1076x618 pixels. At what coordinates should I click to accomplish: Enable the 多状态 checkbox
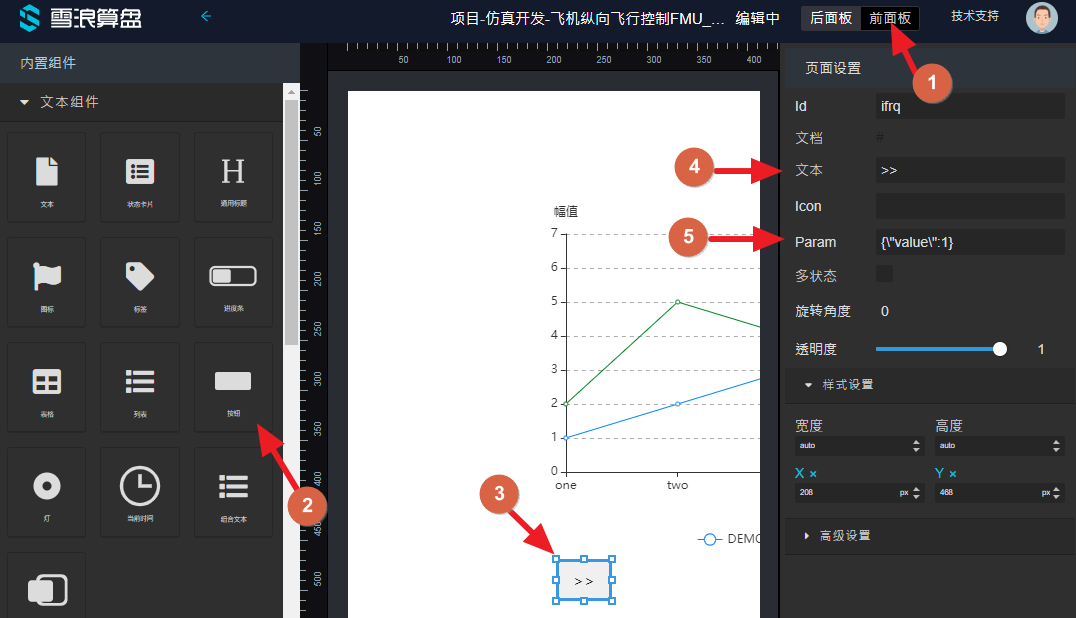[x=884, y=274]
